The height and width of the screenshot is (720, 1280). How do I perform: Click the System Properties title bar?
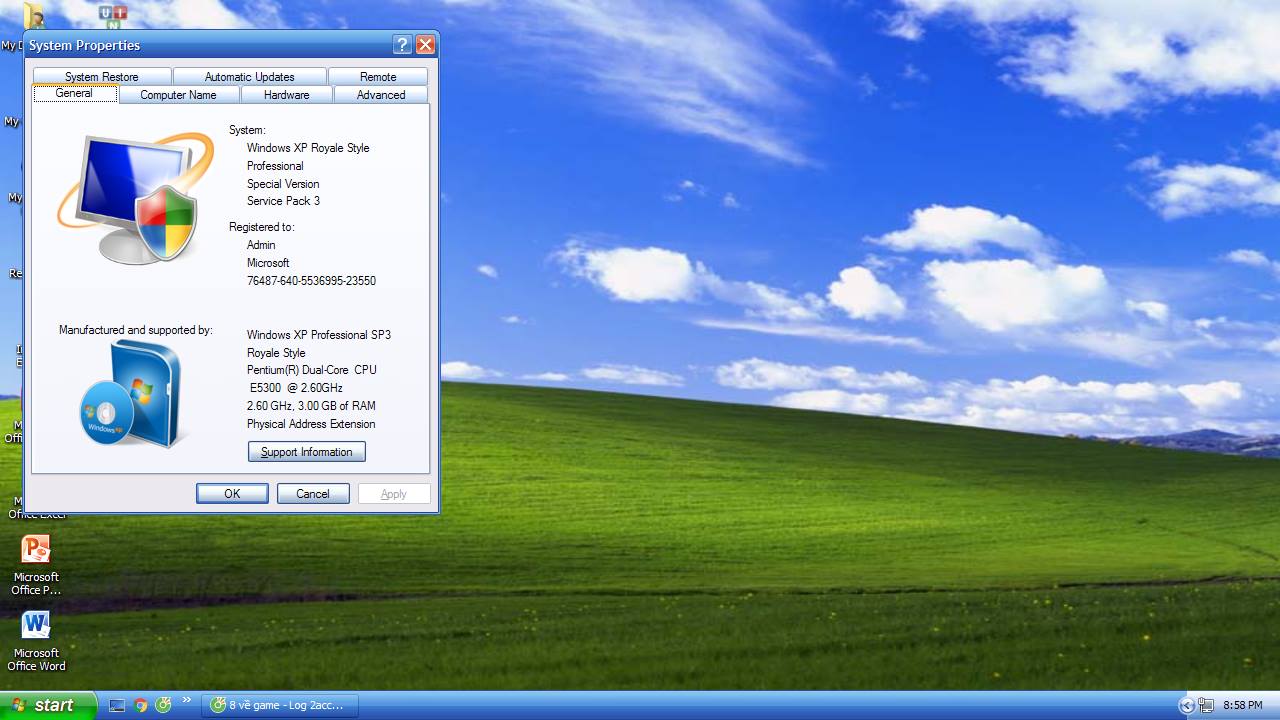pyautogui.click(x=210, y=45)
